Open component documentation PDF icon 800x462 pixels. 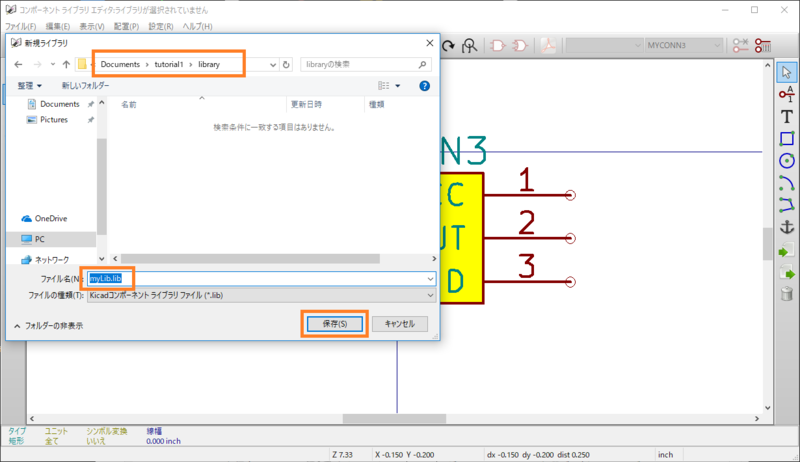548,46
